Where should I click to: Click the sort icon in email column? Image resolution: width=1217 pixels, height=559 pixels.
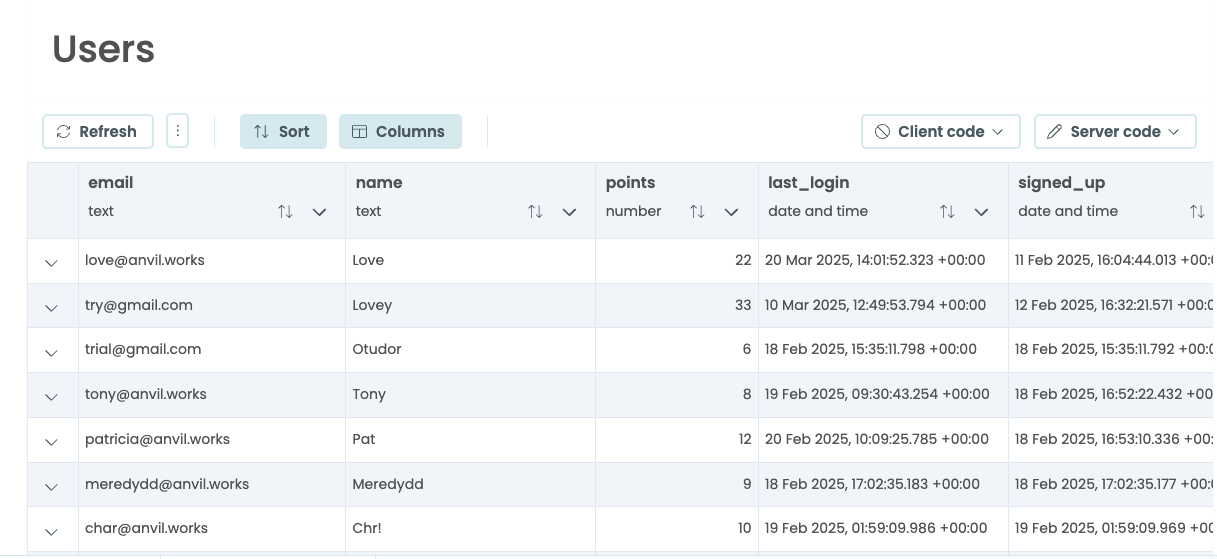point(285,212)
